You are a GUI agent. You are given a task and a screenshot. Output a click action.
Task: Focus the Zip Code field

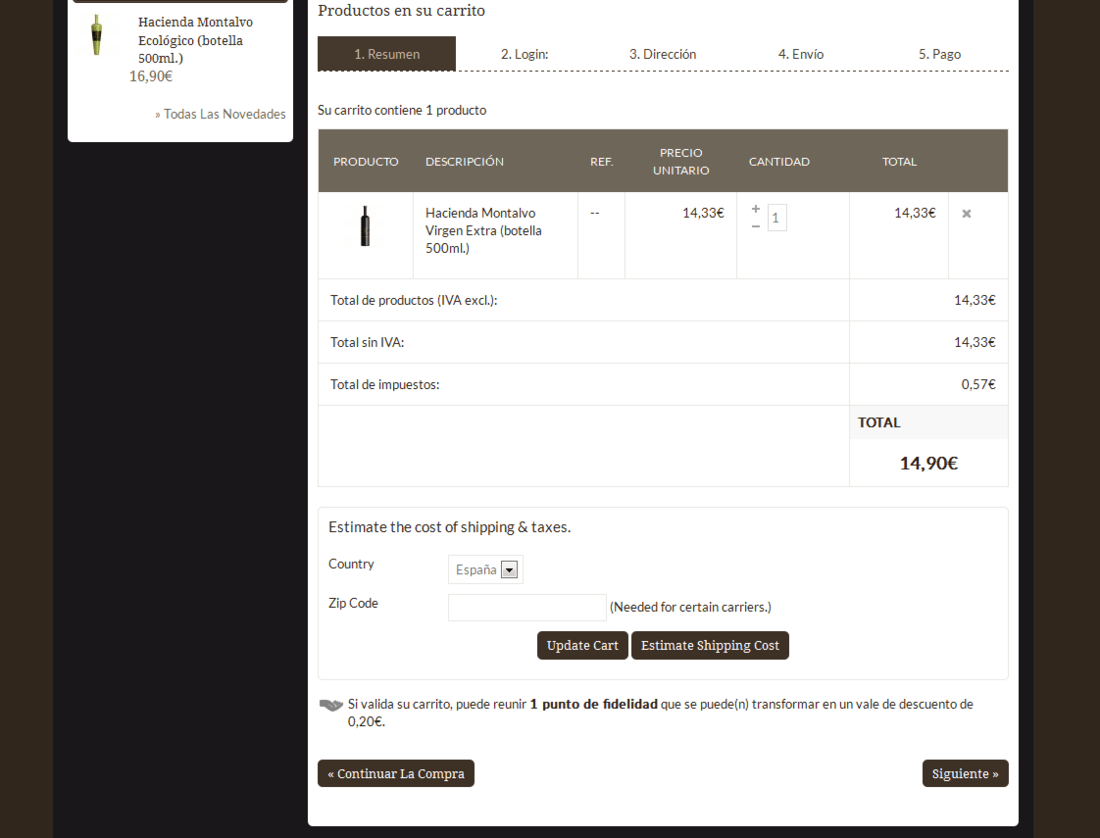pyautogui.click(x=527, y=607)
